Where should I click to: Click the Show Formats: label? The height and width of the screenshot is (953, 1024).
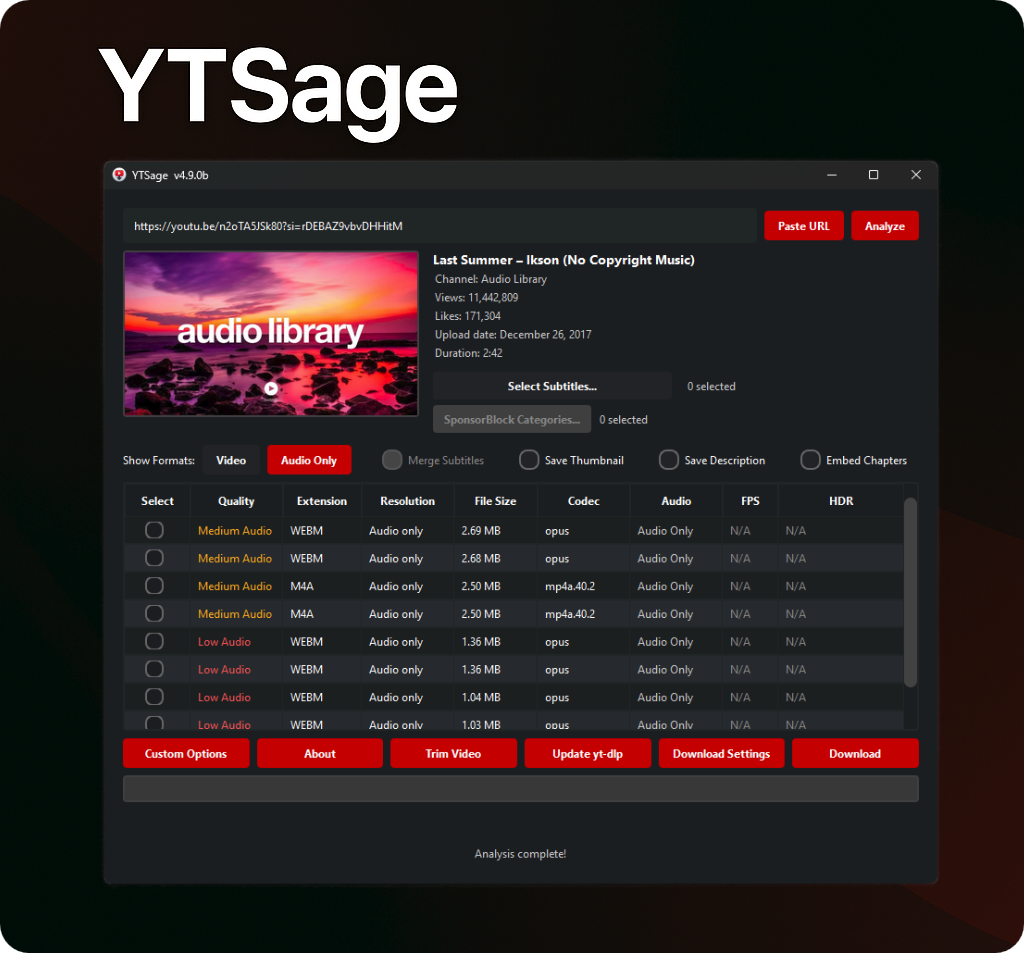click(159, 460)
